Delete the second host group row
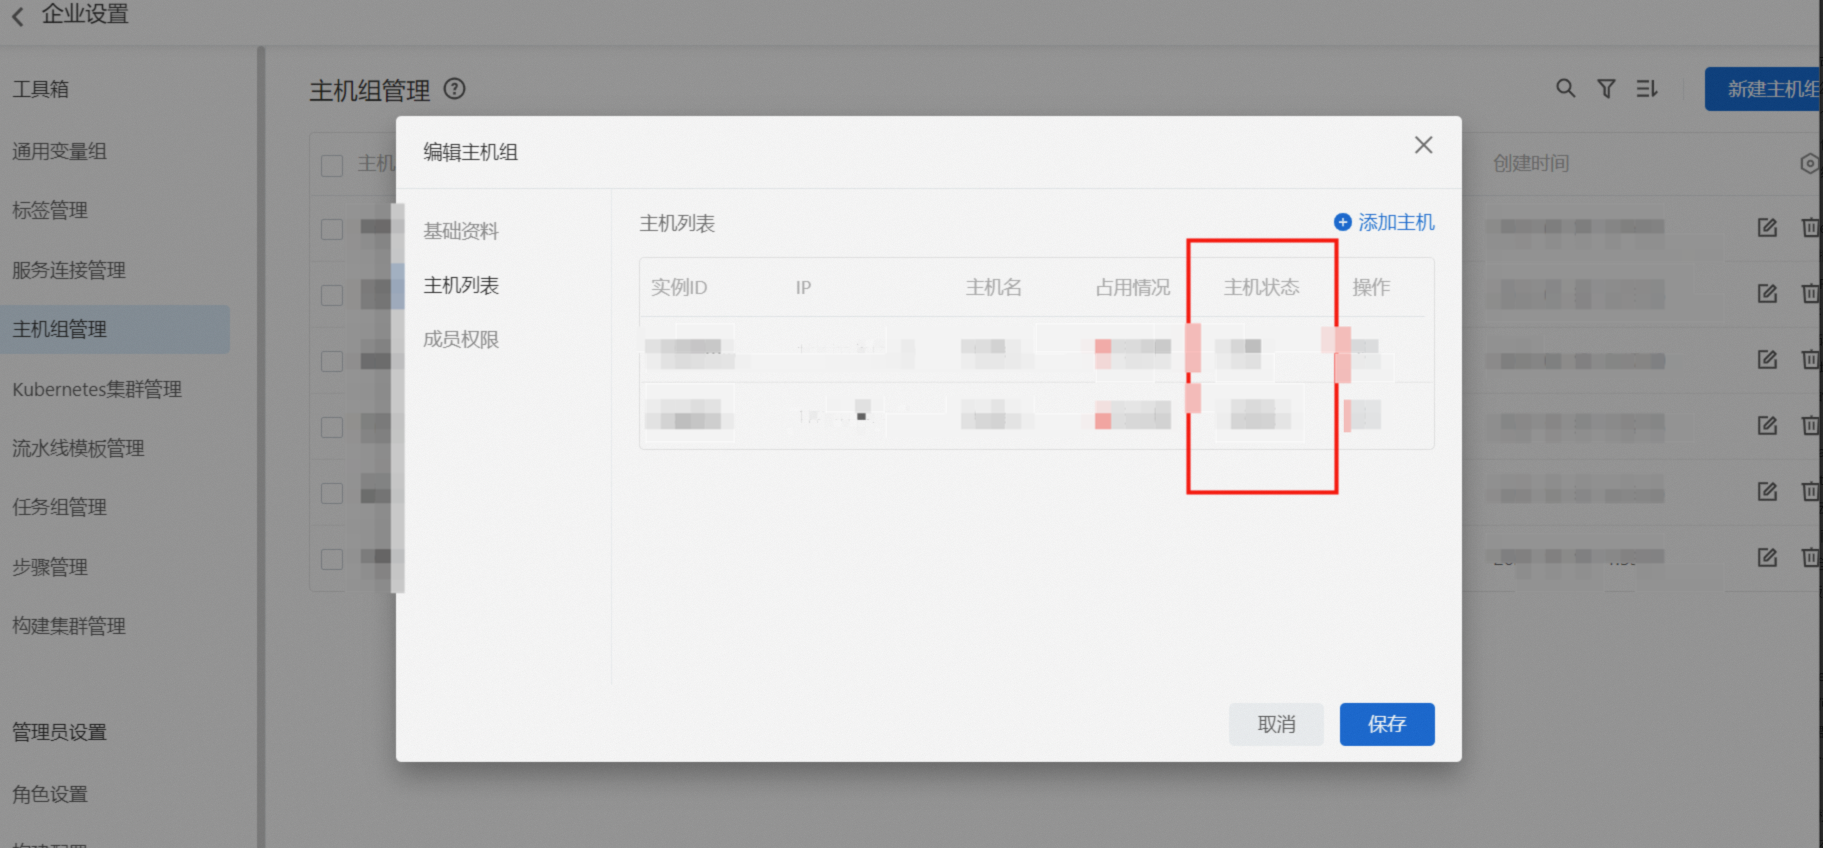1823x848 pixels. click(x=1810, y=294)
